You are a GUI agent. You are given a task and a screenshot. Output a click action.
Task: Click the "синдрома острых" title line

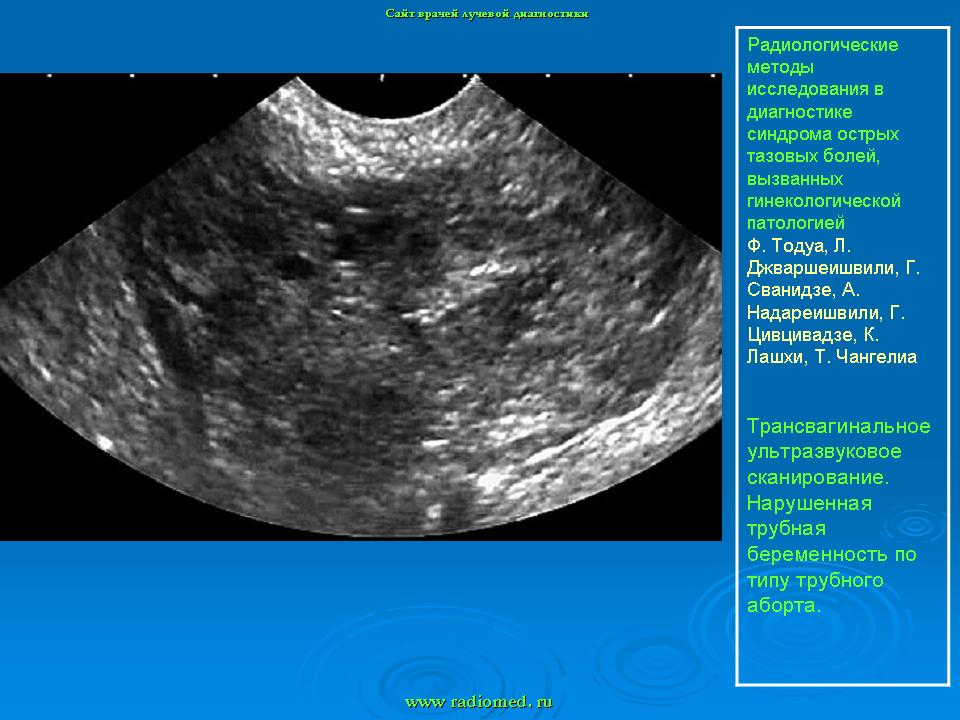(823, 134)
